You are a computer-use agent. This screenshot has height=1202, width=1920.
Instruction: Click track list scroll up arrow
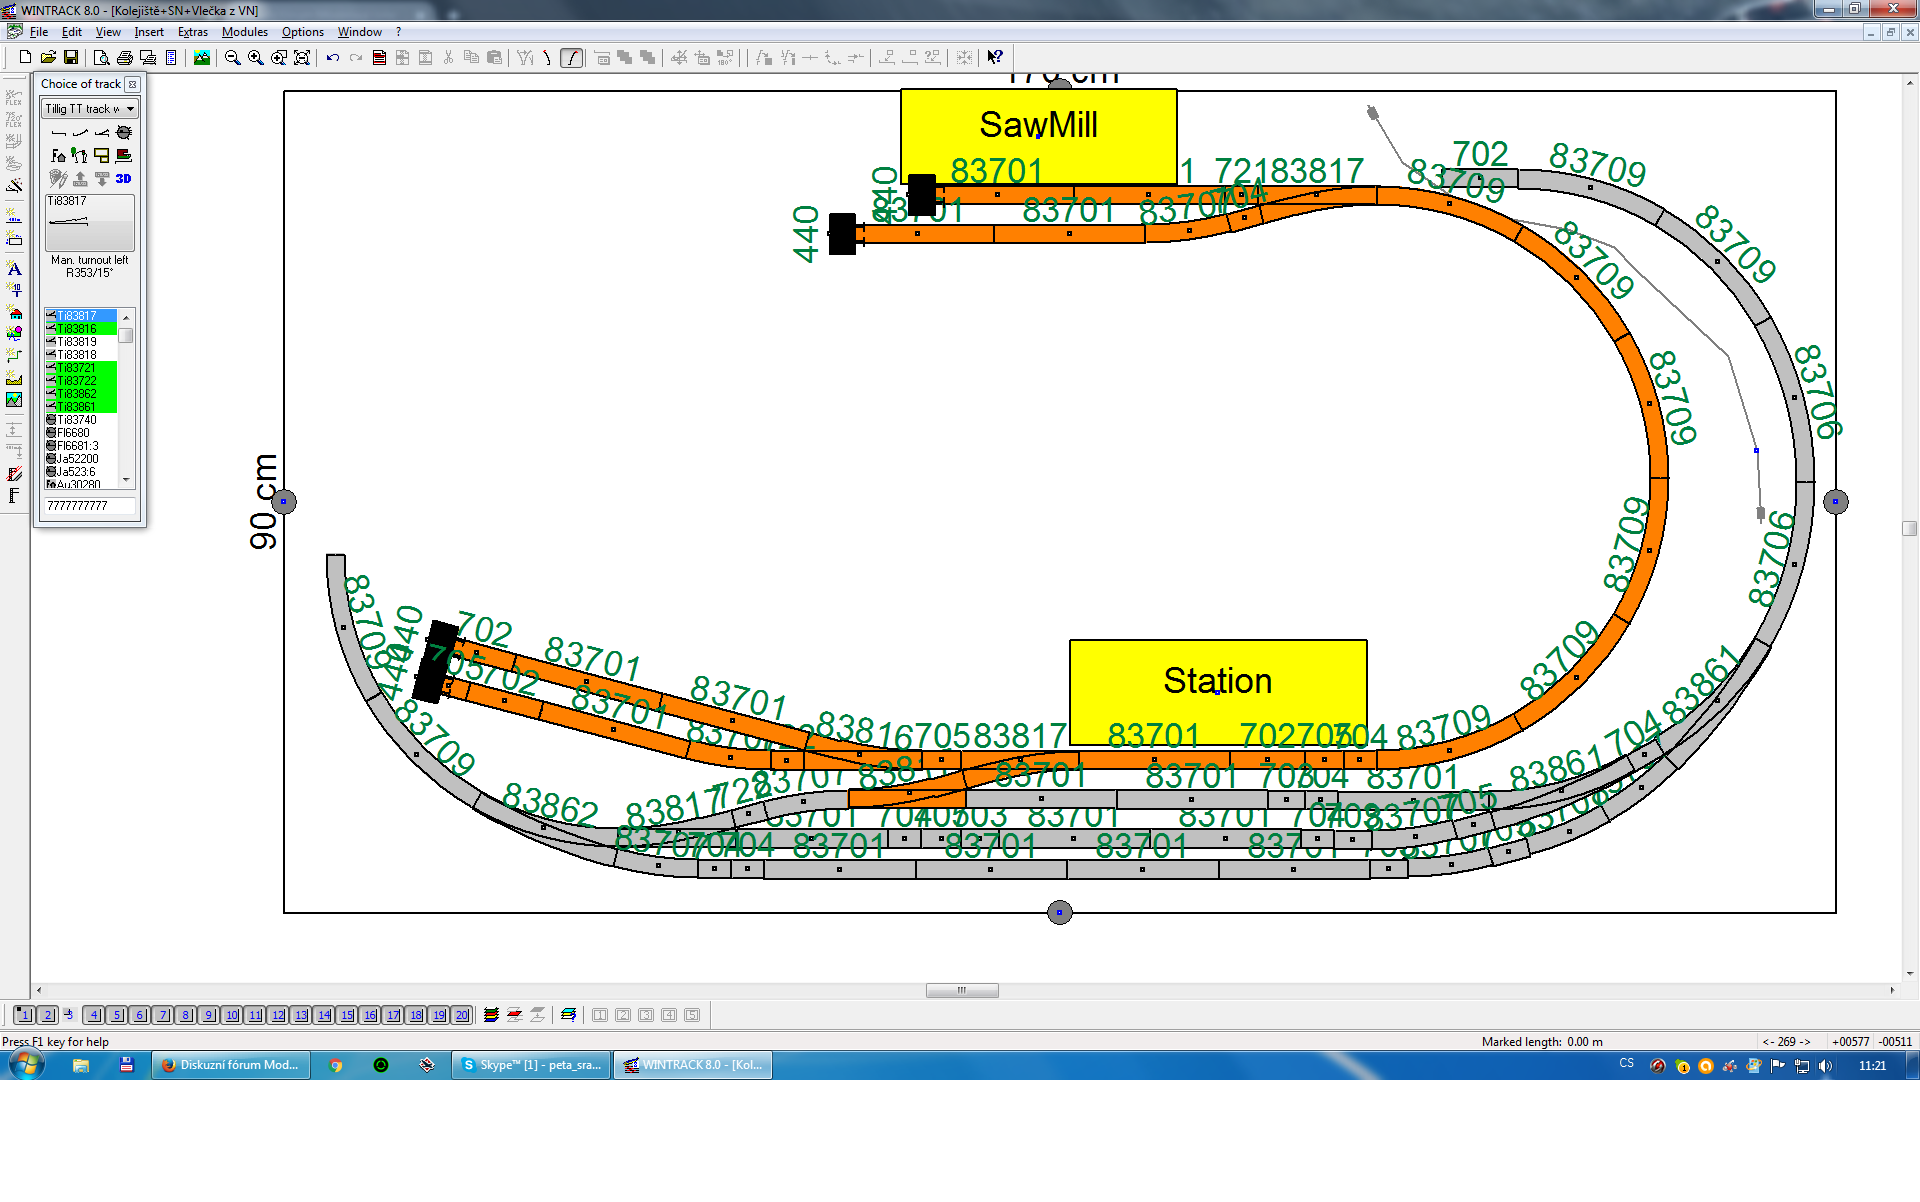click(x=126, y=316)
